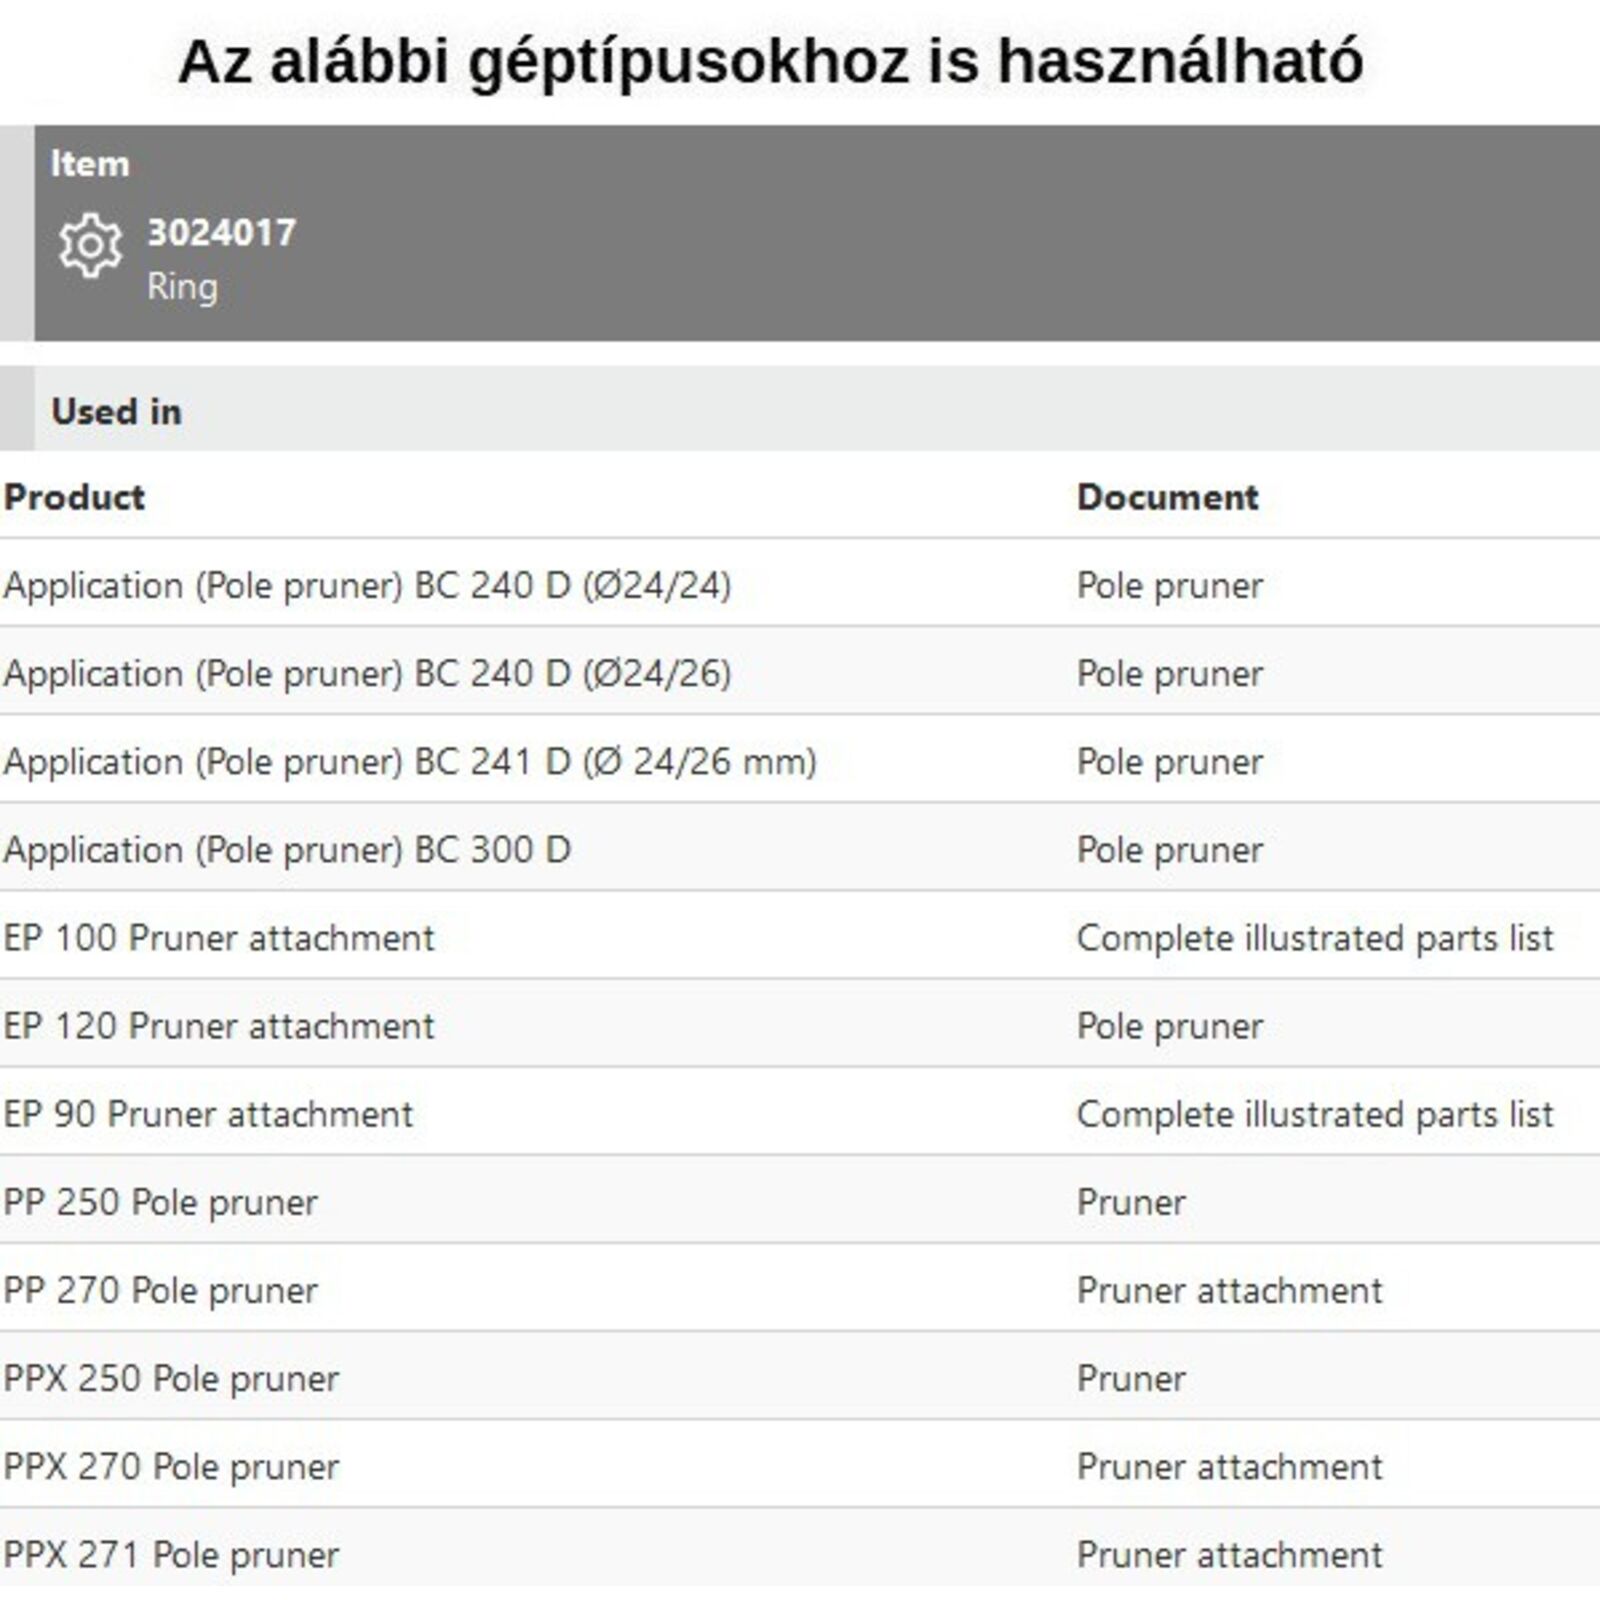Viewport: 1600px width, 1600px height.
Task: Select part number 3024017
Action: [x=221, y=233]
